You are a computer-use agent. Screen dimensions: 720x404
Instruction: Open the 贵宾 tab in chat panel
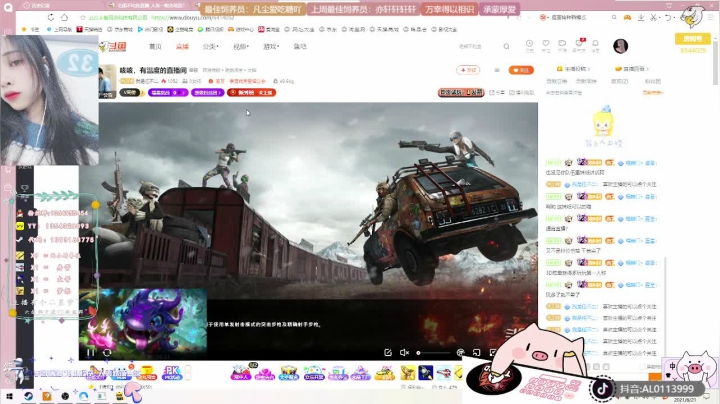click(619, 81)
